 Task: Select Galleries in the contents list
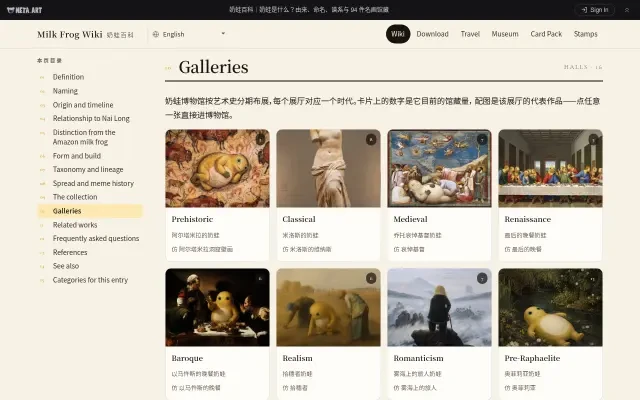[x=90, y=211]
